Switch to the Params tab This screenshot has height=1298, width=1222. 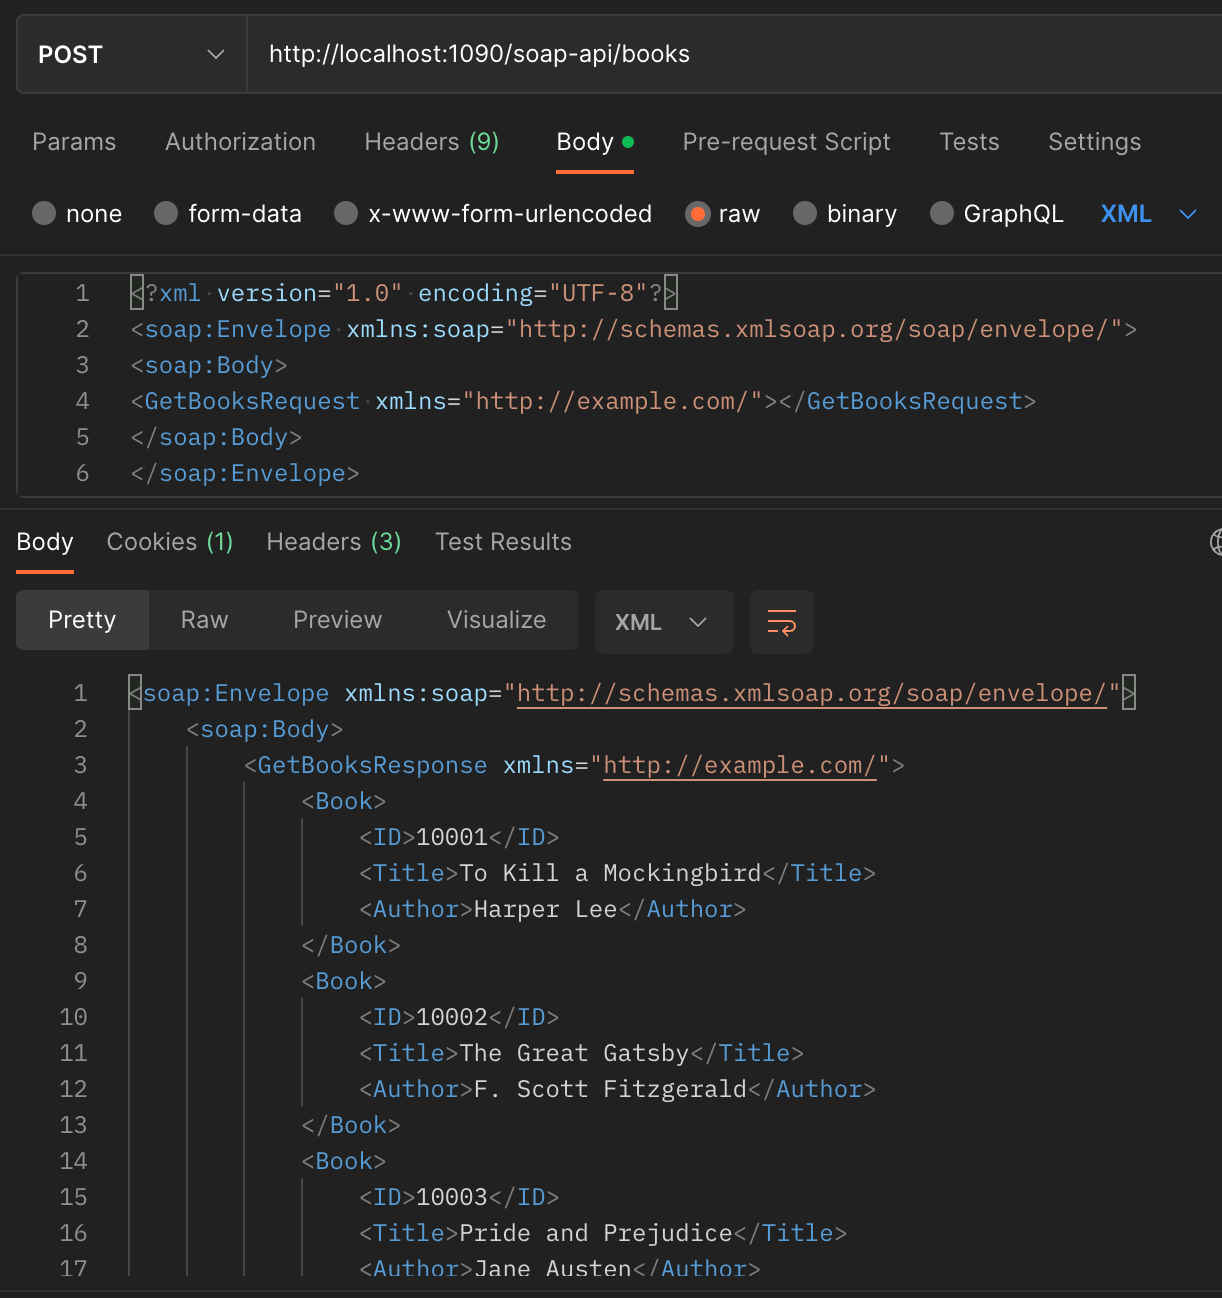click(74, 142)
